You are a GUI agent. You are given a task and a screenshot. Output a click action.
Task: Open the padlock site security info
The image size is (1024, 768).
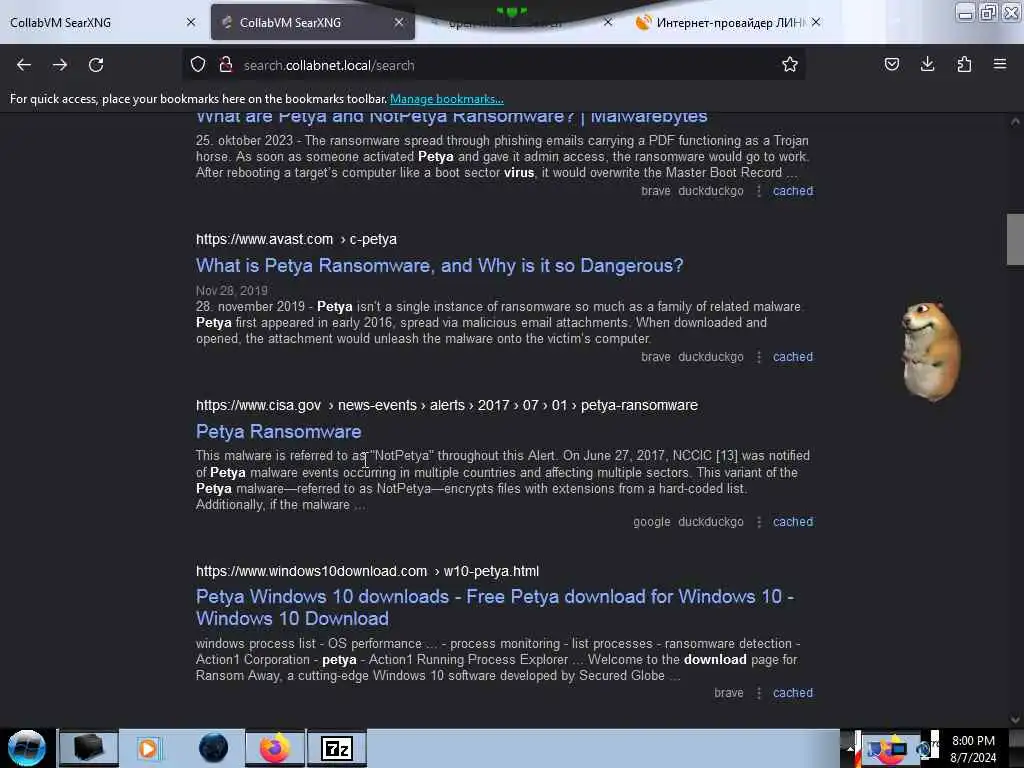click(x=226, y=65)
